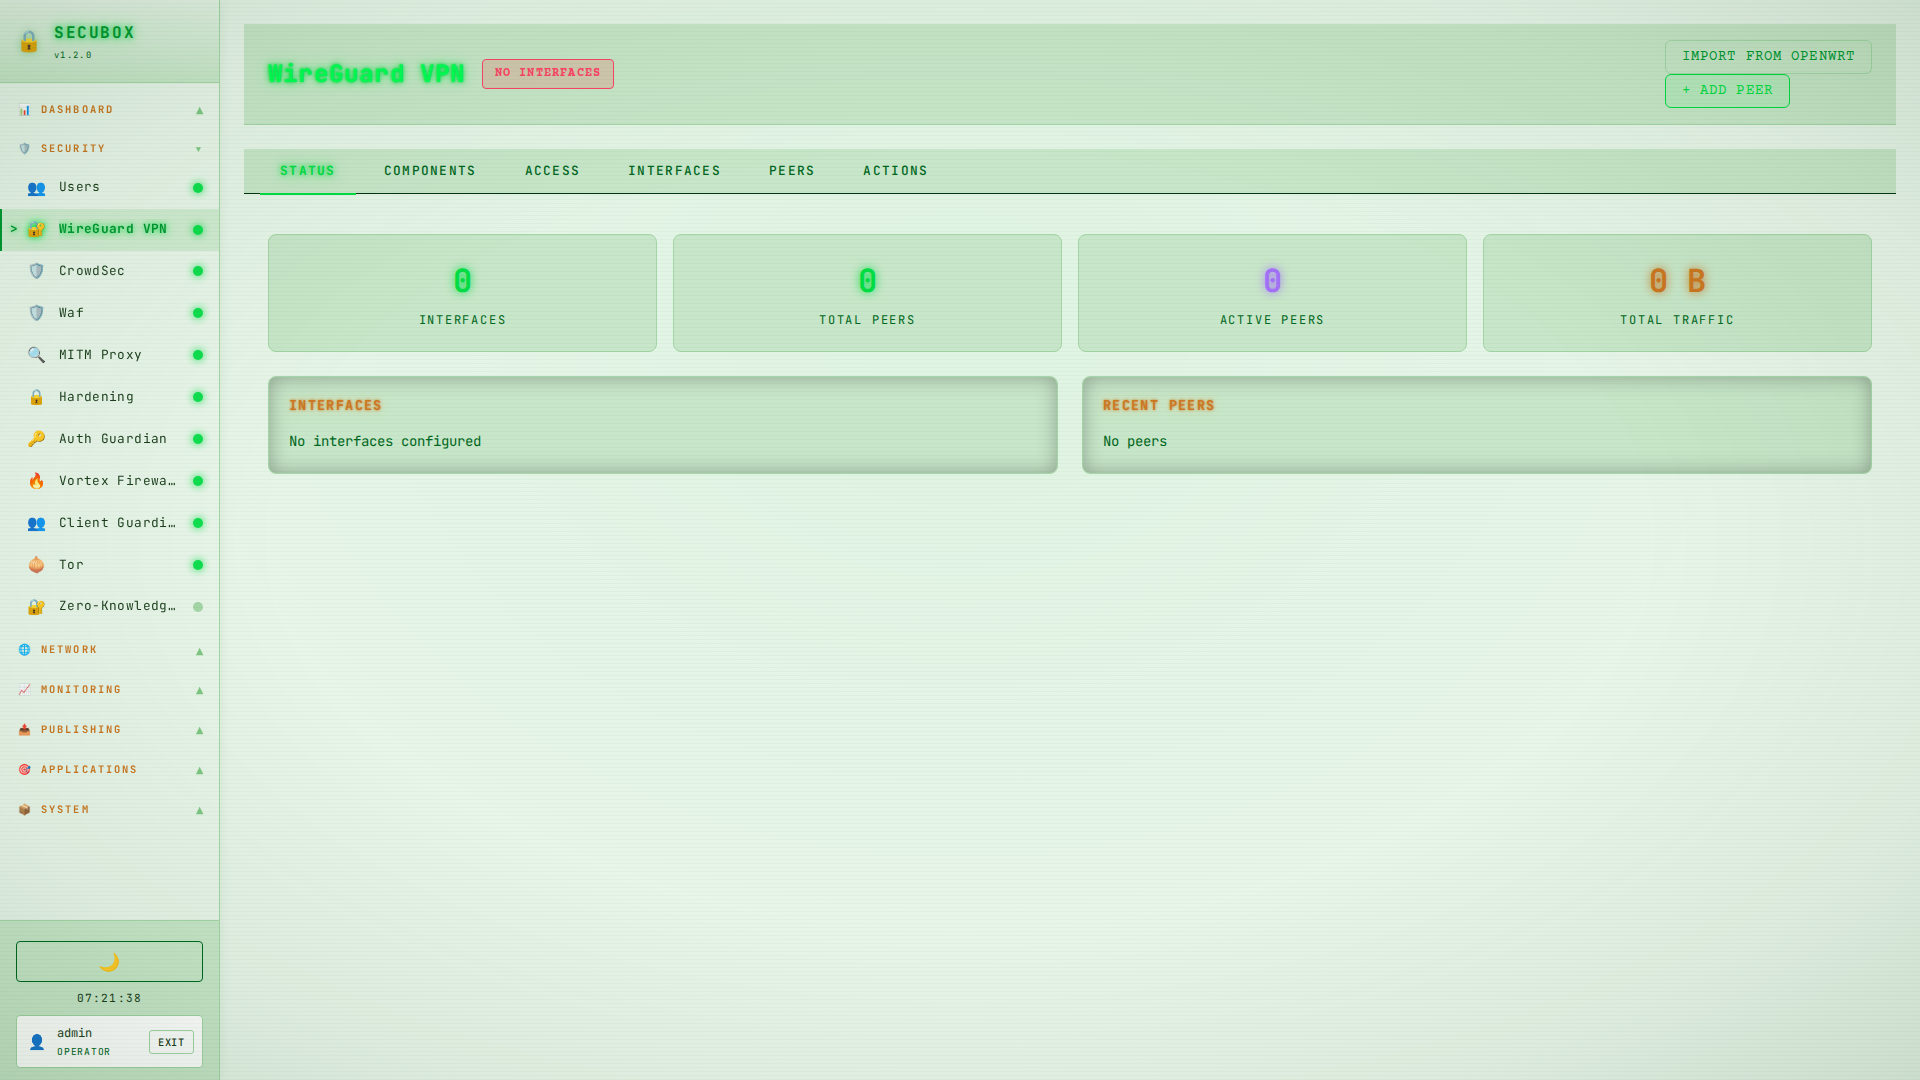Viewport: 1920px width, 1080px height.
Task: Toggle the dark mode moon switch
Action: pos(108,961)
